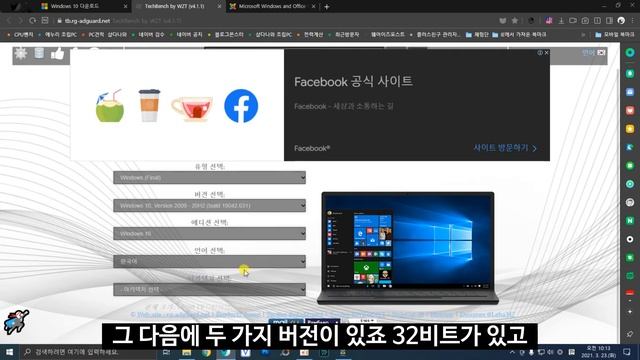Screen dimensions: 640x360
Task: Click the taskbar search box
Action: pyautogui.click(x=88, y=352)
